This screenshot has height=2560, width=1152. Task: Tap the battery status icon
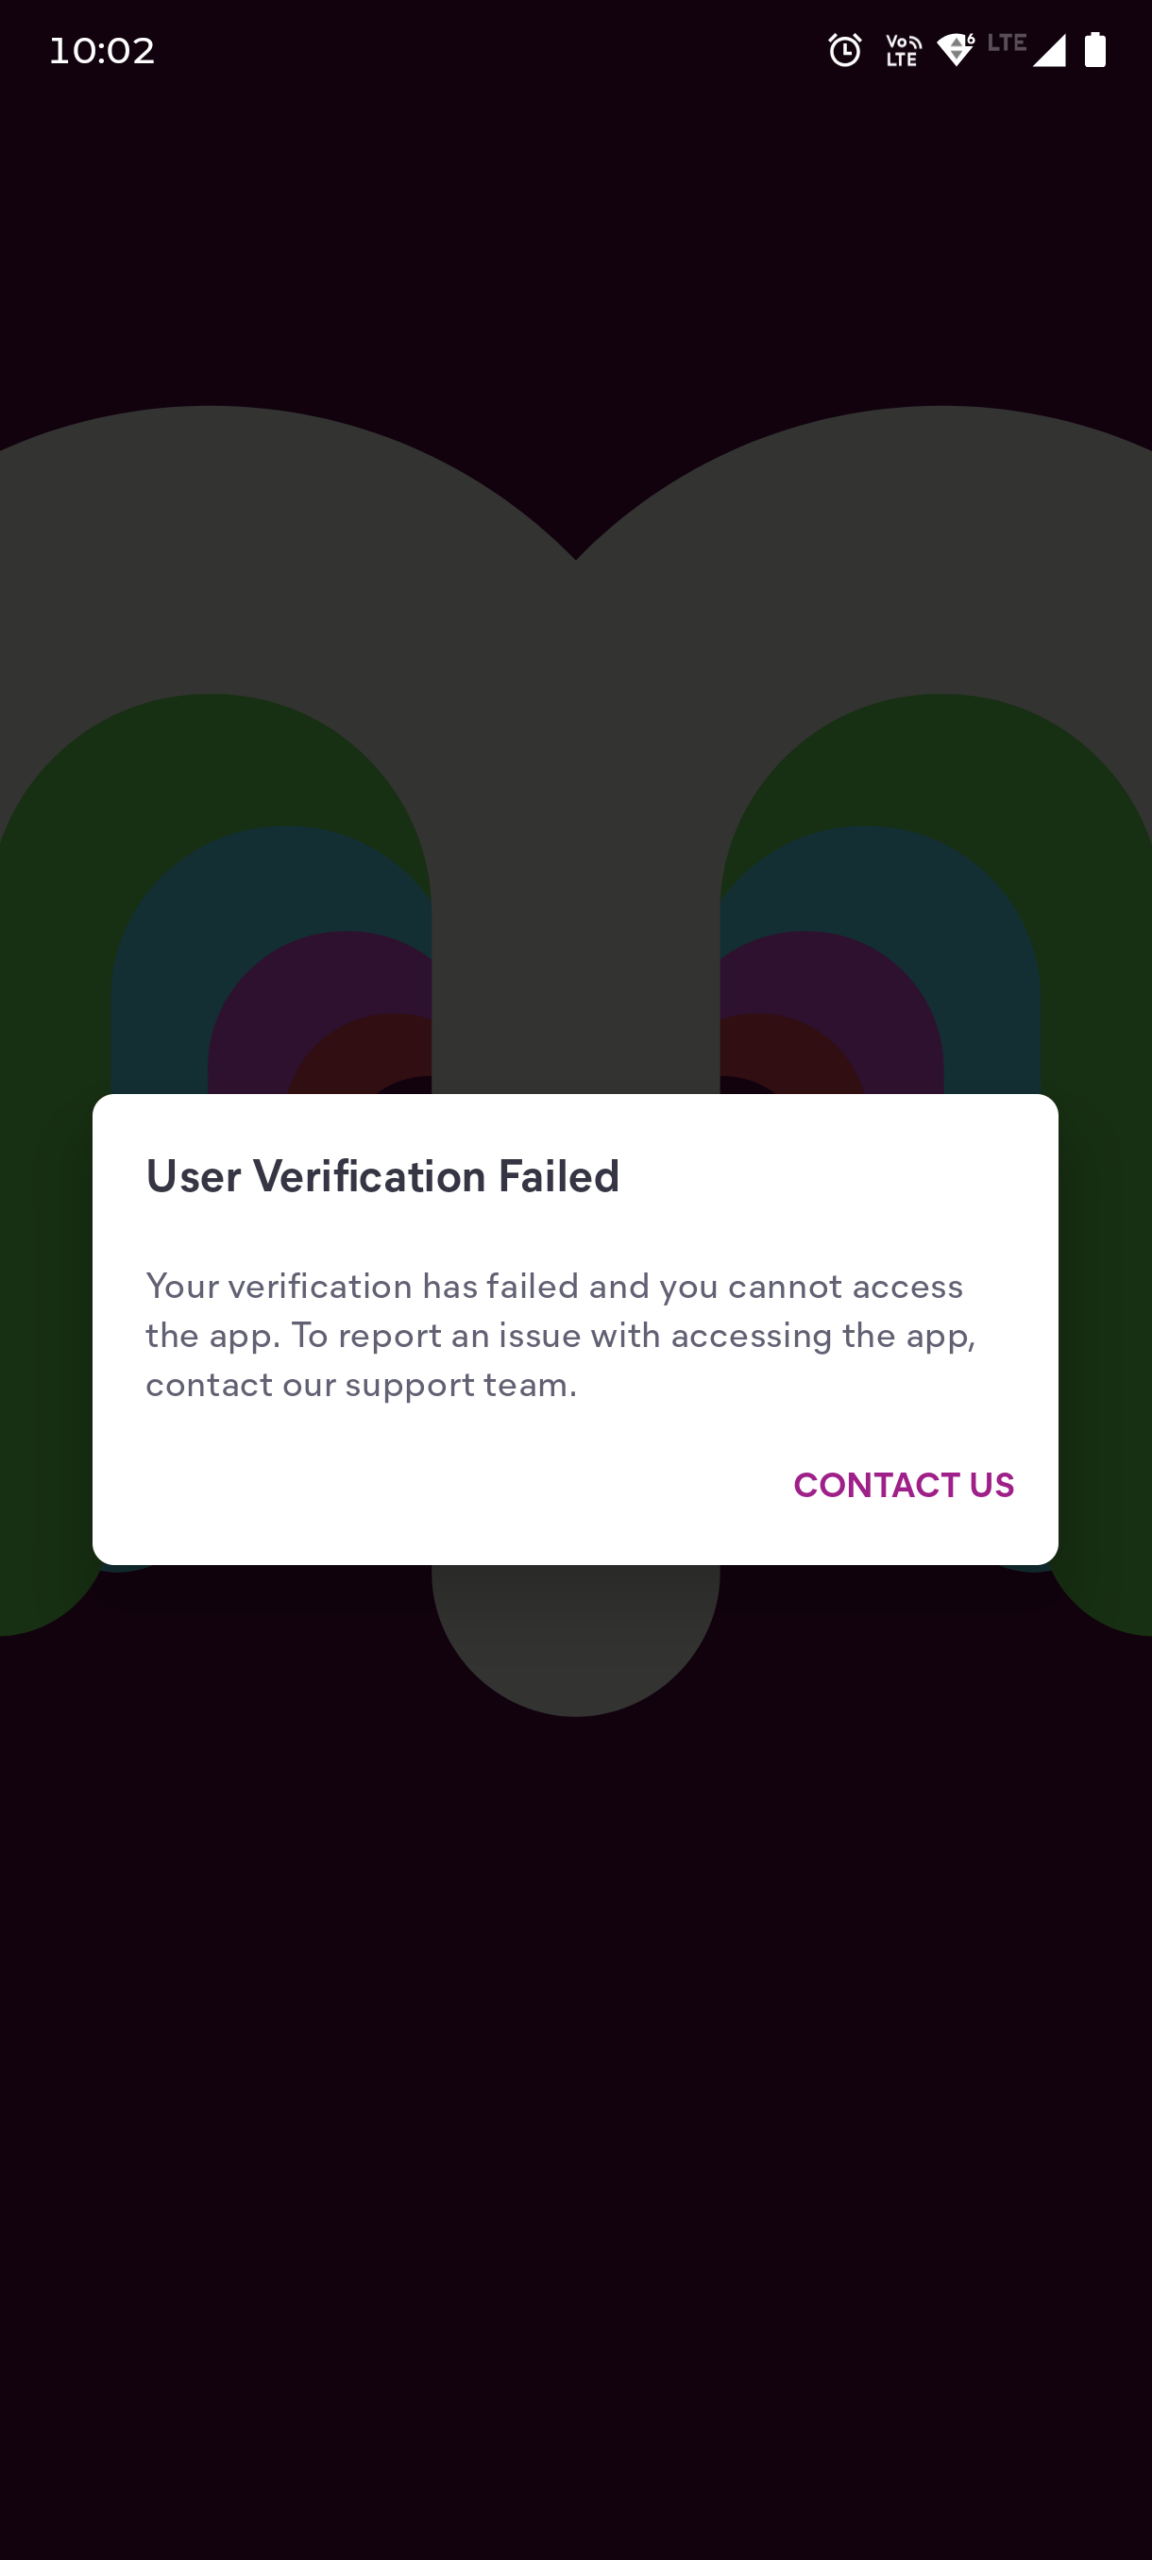1095,50
